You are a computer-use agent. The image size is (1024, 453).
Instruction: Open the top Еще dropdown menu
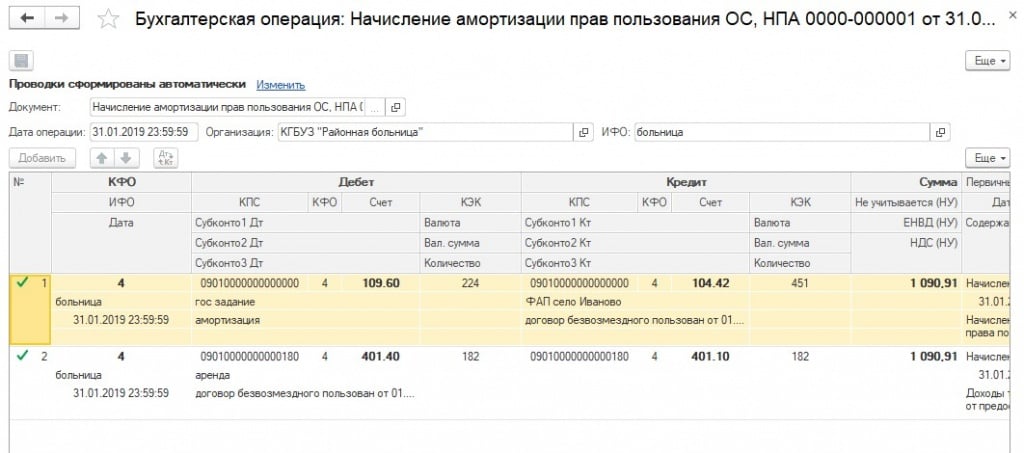coord(988,62)
